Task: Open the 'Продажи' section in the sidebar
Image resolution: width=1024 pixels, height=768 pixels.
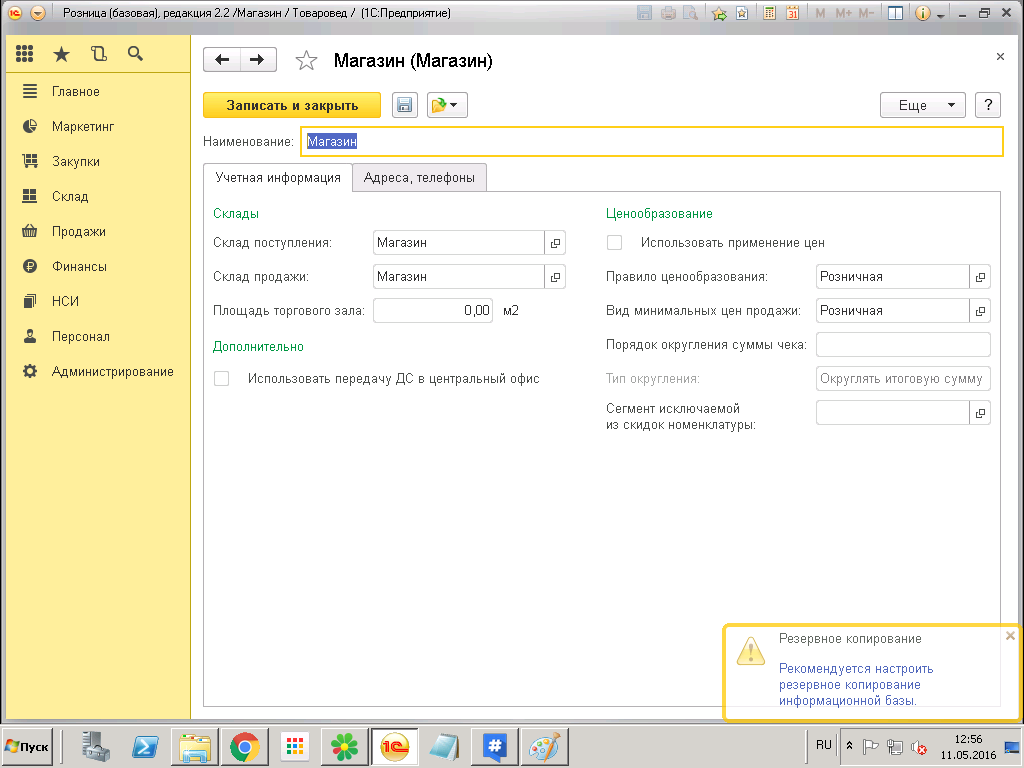Action: [79, 231]
